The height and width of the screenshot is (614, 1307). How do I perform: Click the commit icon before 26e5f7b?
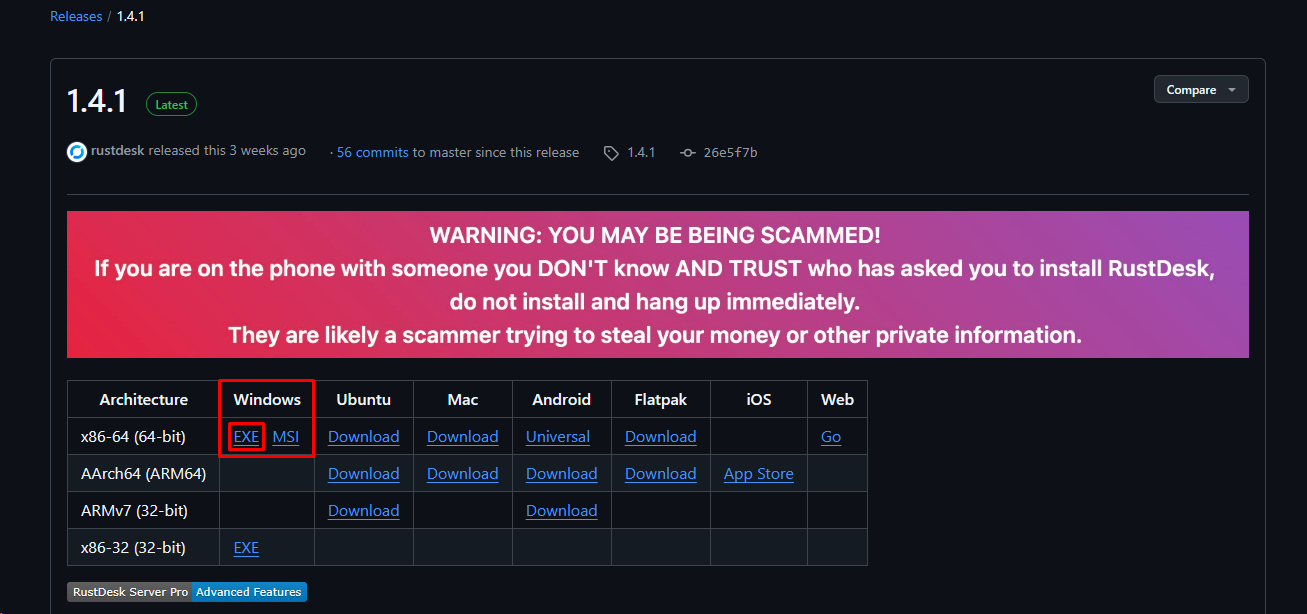687,153
